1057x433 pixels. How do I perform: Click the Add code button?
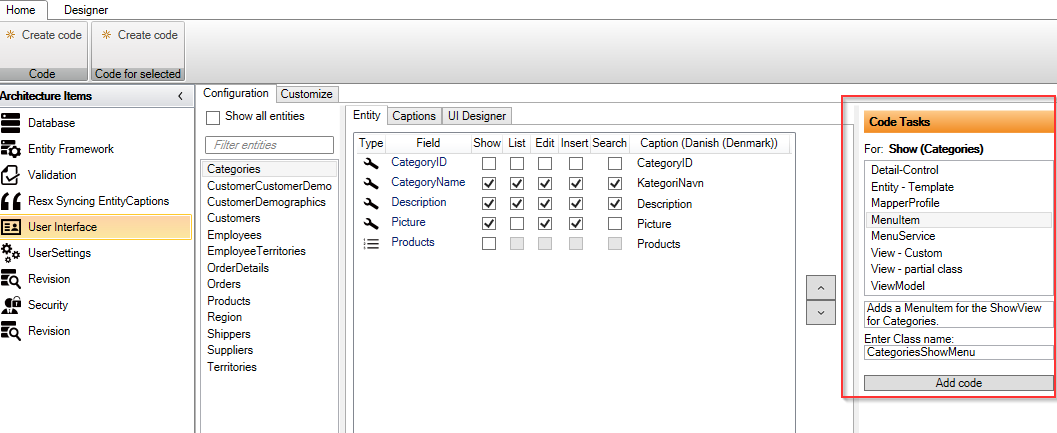click(x=959, y=383)
